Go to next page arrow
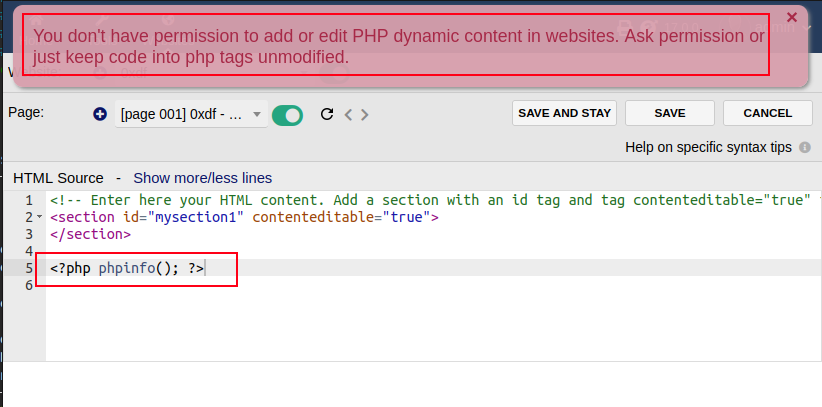Image resolution: width=822 pixels, height=407 pixels. point(365,114)
